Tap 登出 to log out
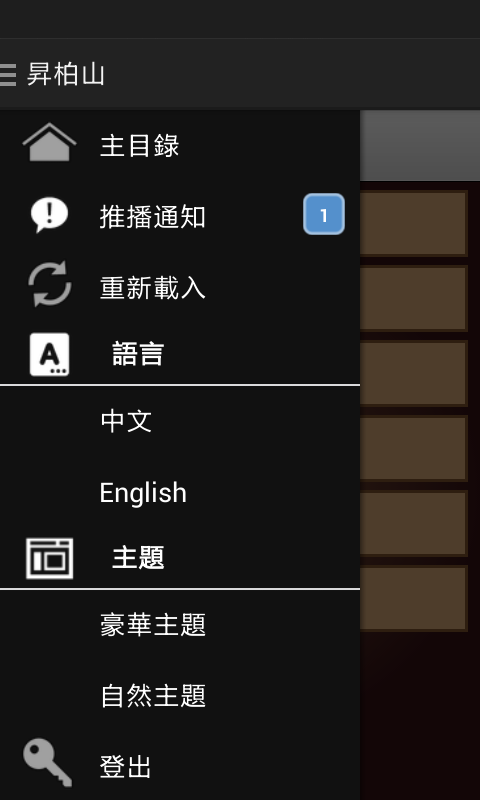This screenshot has width=480, height=800. 180,766
